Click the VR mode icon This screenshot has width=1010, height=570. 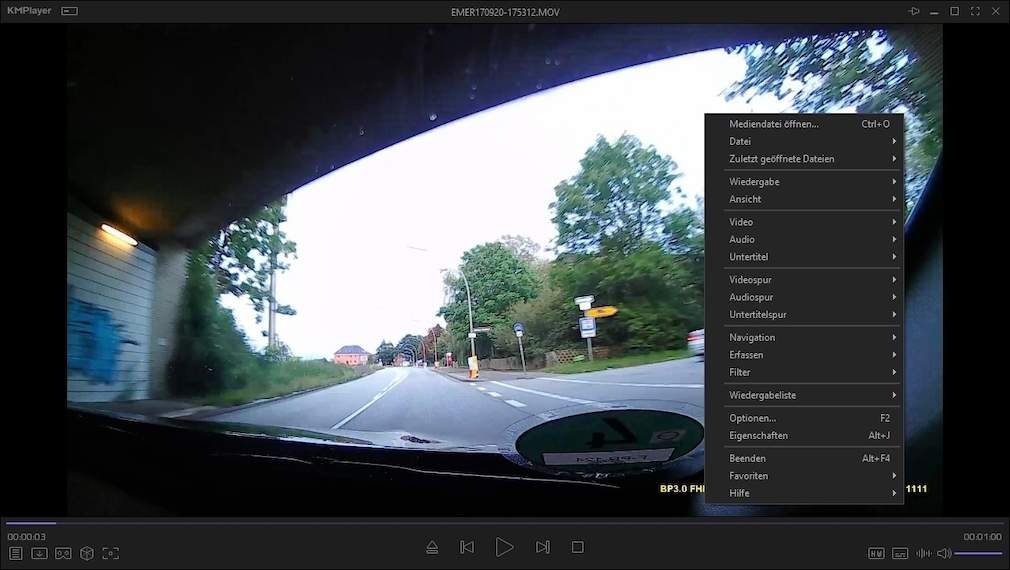[63, 553]
